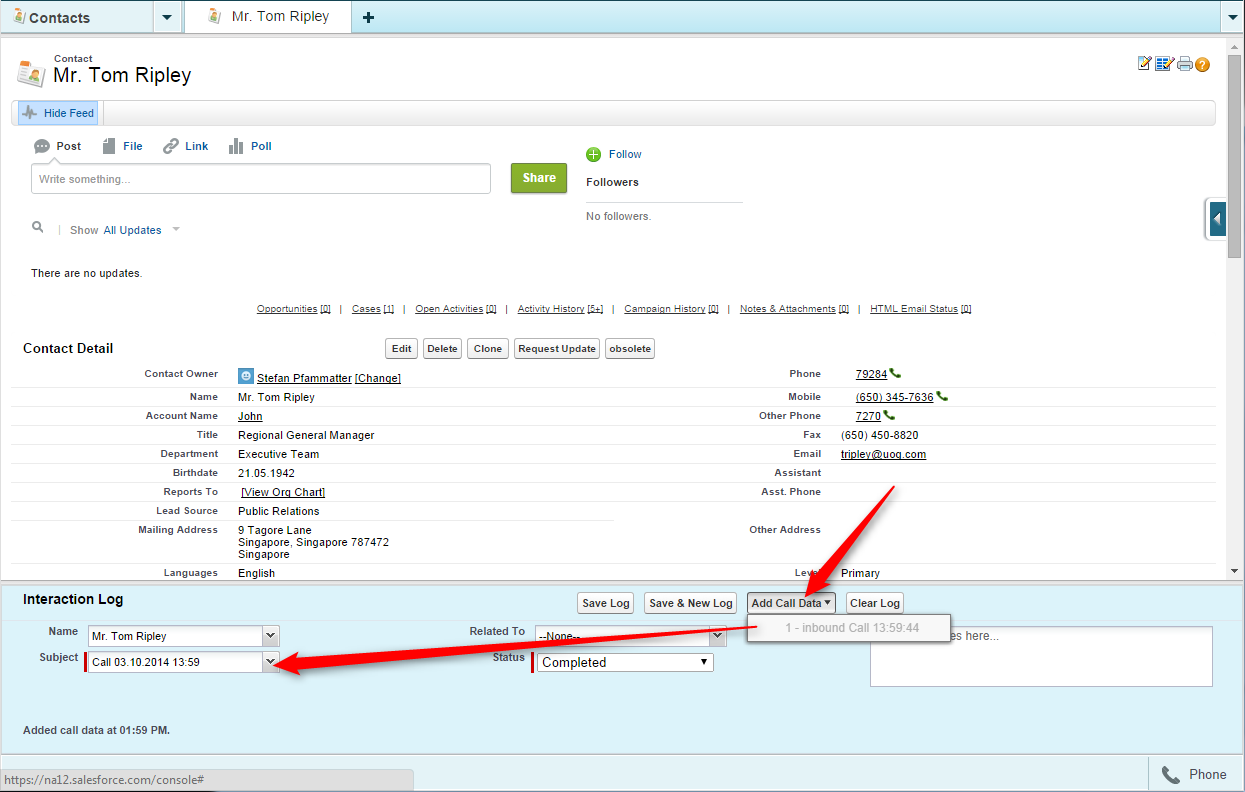Click the Share button
This screenshot has width=1245, height=792.
tap(539, 178)
